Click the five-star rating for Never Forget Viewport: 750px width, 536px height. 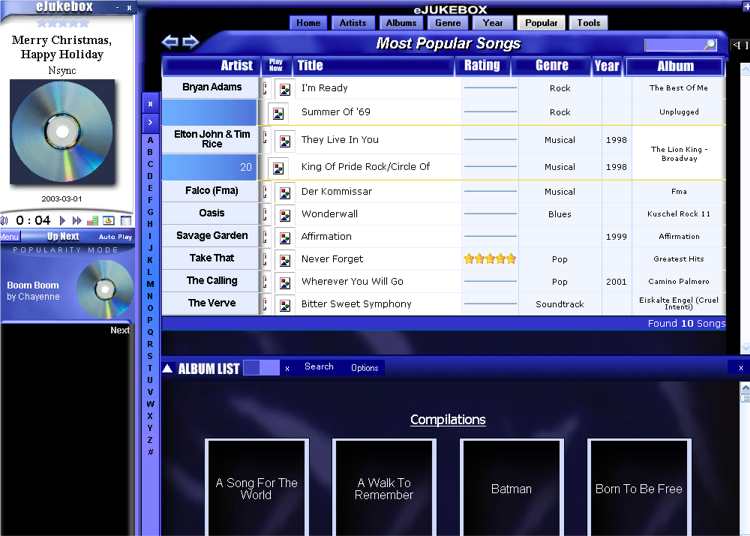click(490, 259)
